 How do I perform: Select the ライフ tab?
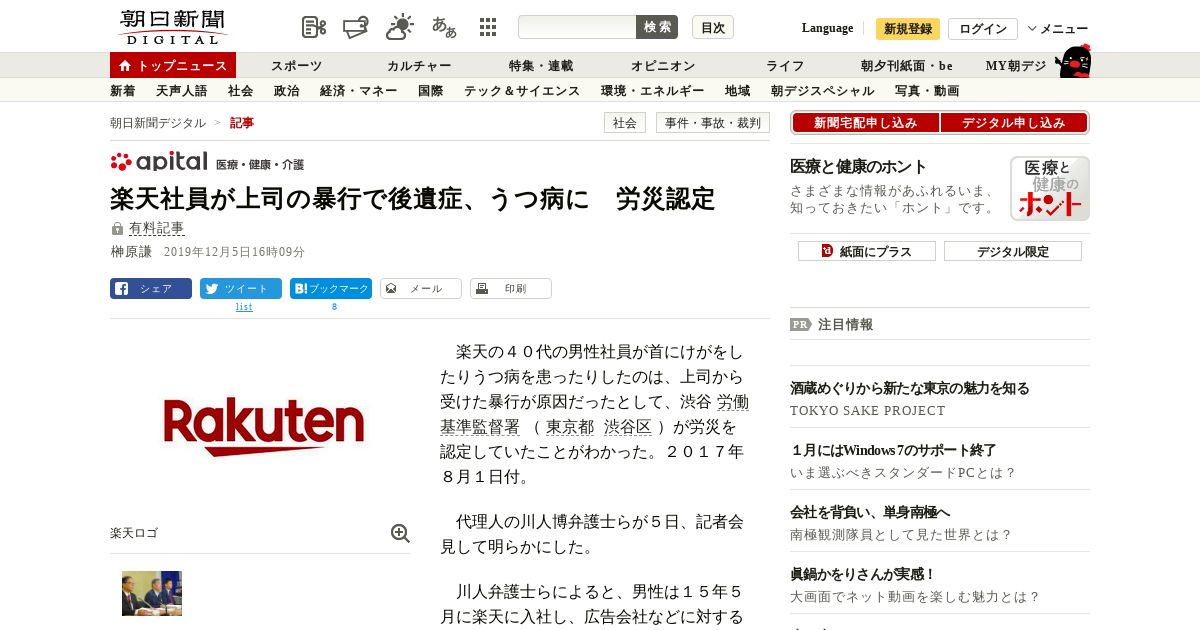point(785,66)
